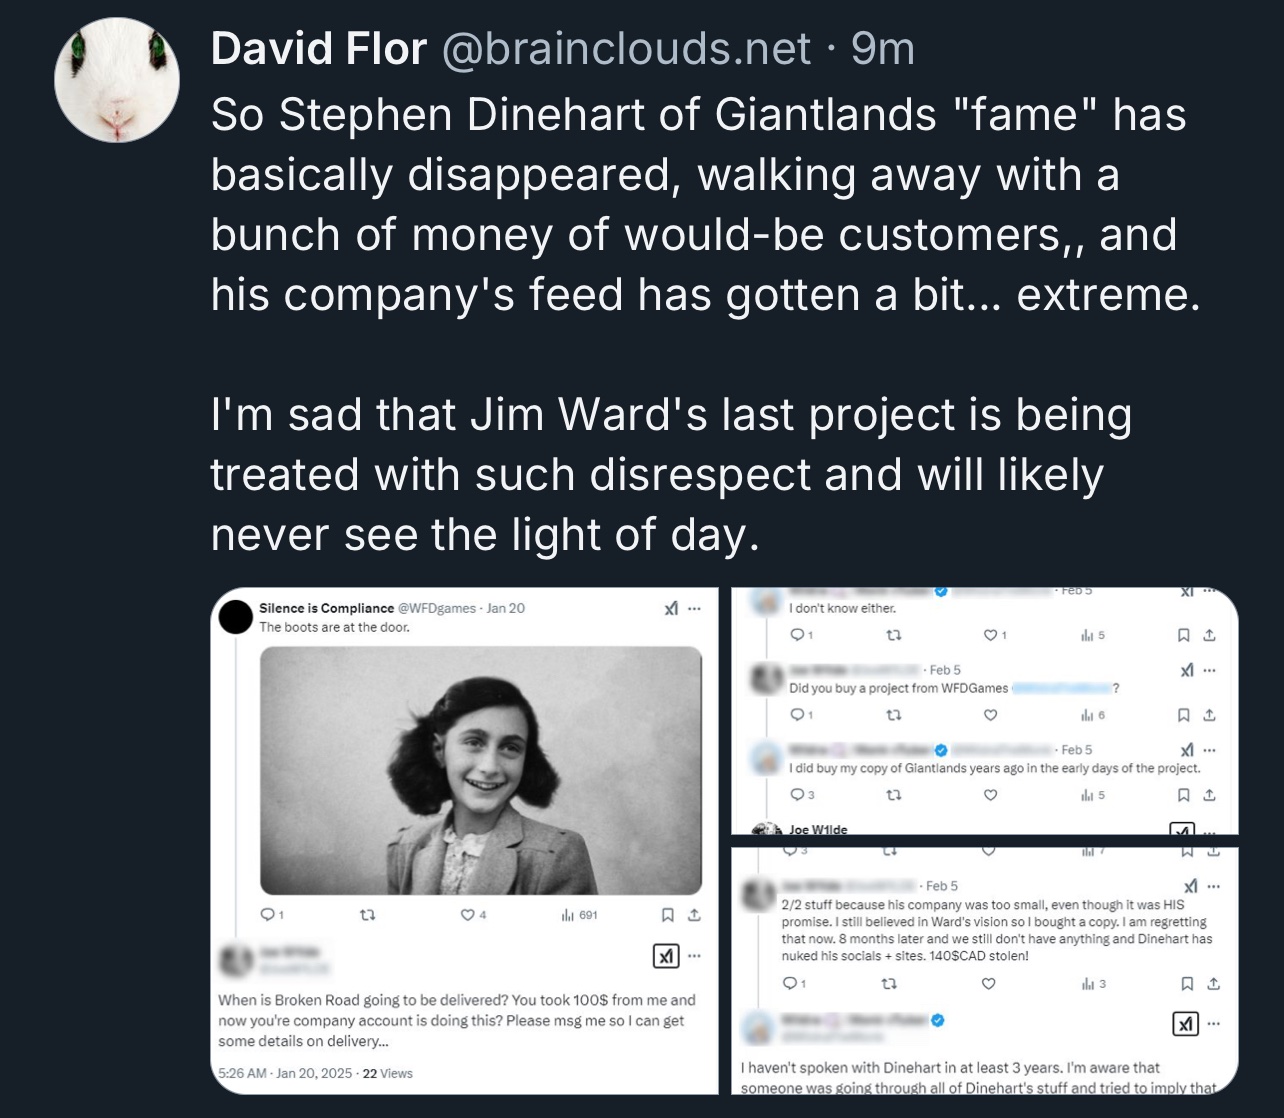This screenshot has height=1118, width=1284.
Task: Click the share icon under "I don't know either"
Action: 1208,635
